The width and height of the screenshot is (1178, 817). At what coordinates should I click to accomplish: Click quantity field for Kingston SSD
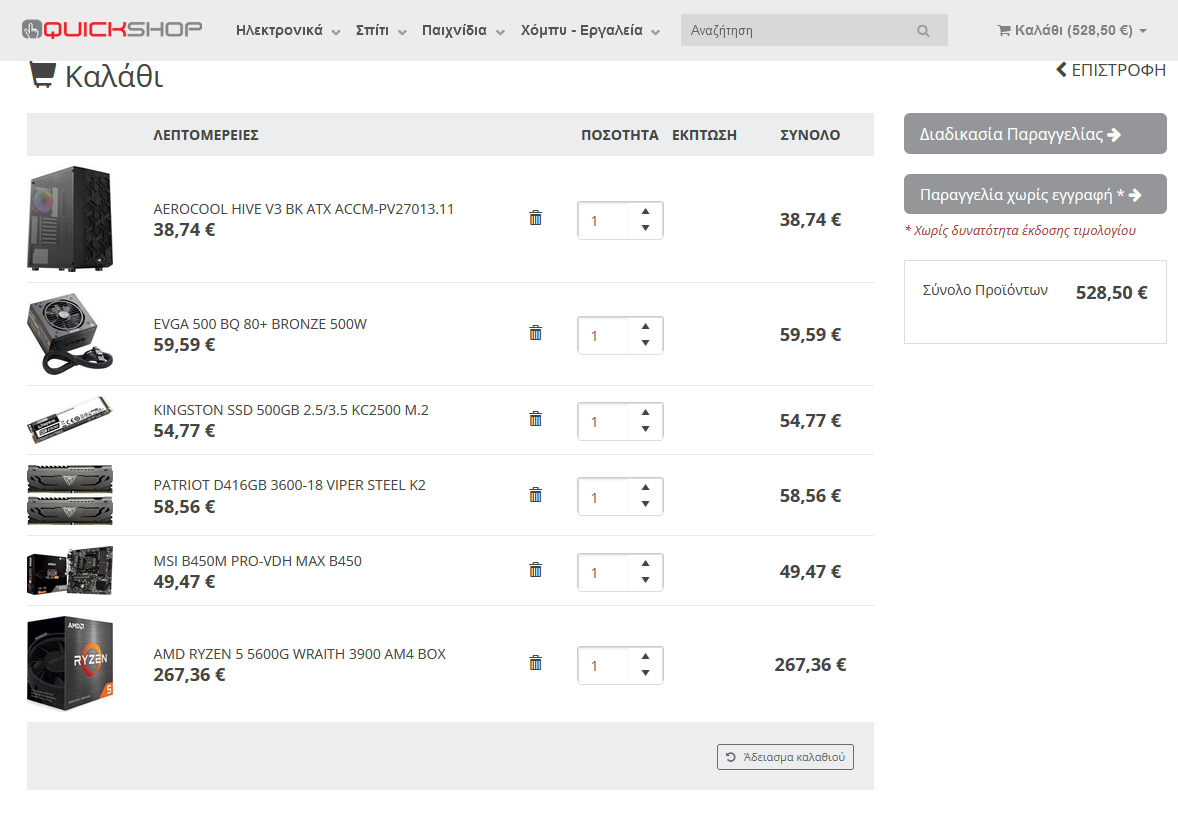[x=603, y=421]
